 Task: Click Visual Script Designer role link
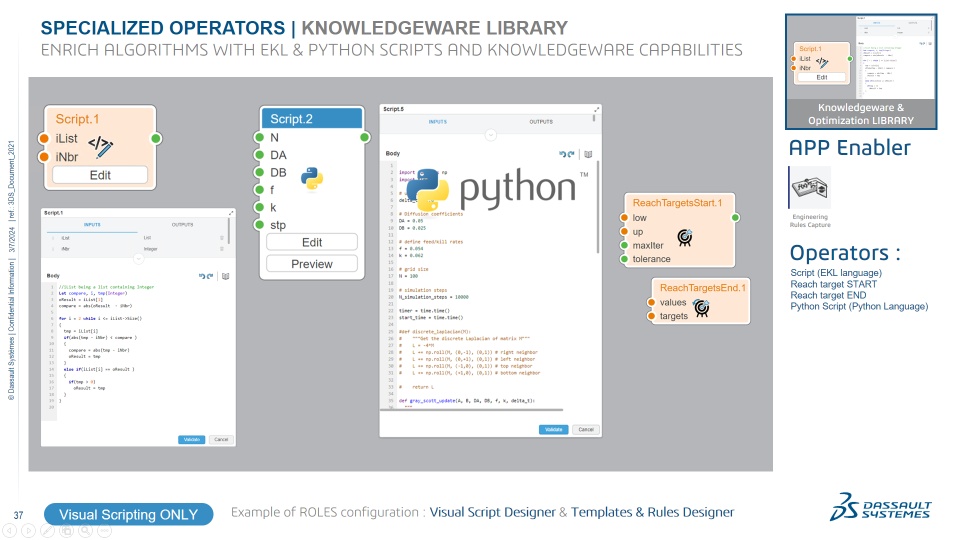pos(492,512)
